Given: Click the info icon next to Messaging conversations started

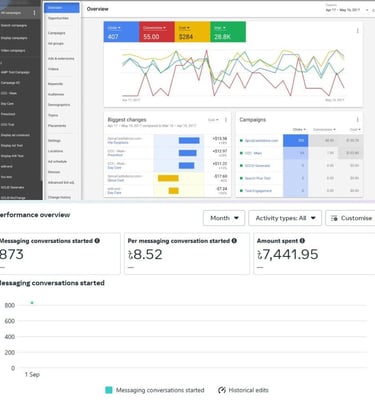Looking at the screenshot, I should tap(97, 240).
